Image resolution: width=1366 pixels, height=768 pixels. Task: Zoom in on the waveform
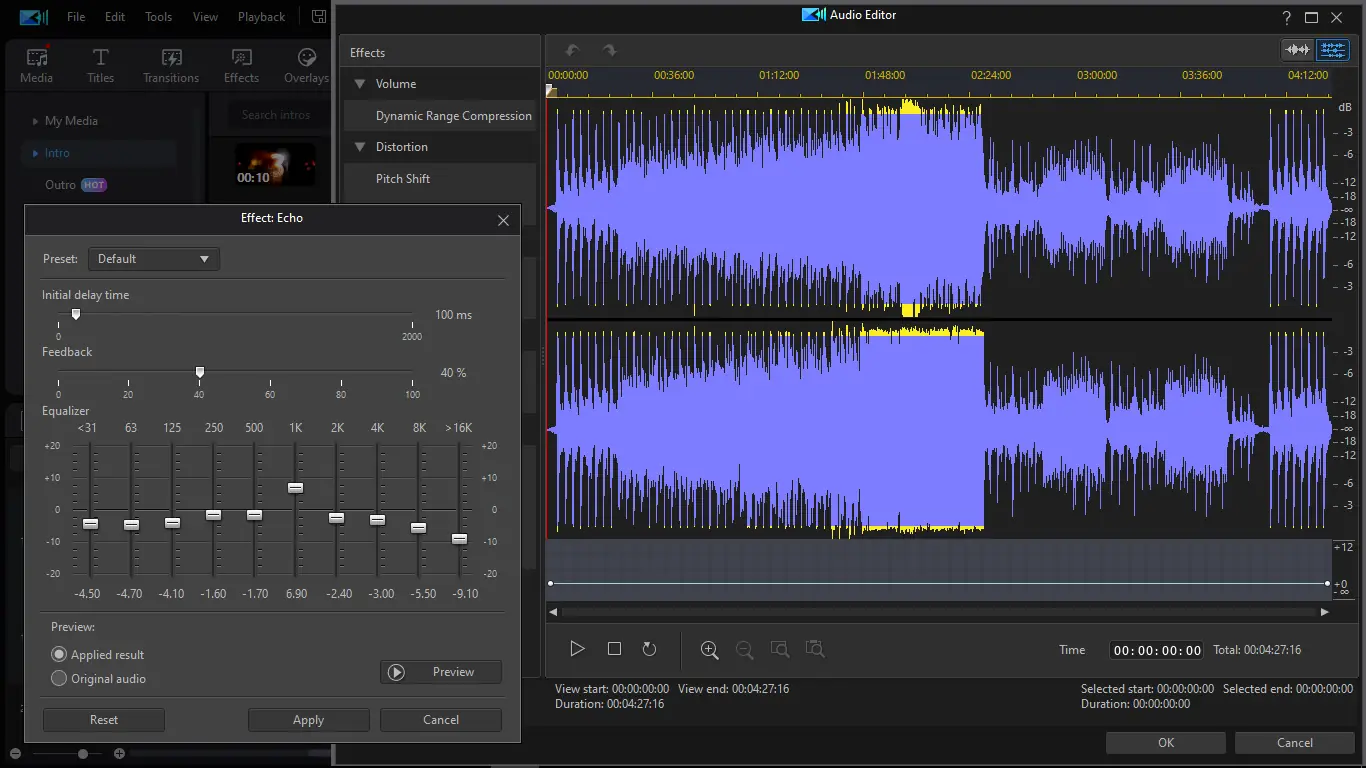709,650
